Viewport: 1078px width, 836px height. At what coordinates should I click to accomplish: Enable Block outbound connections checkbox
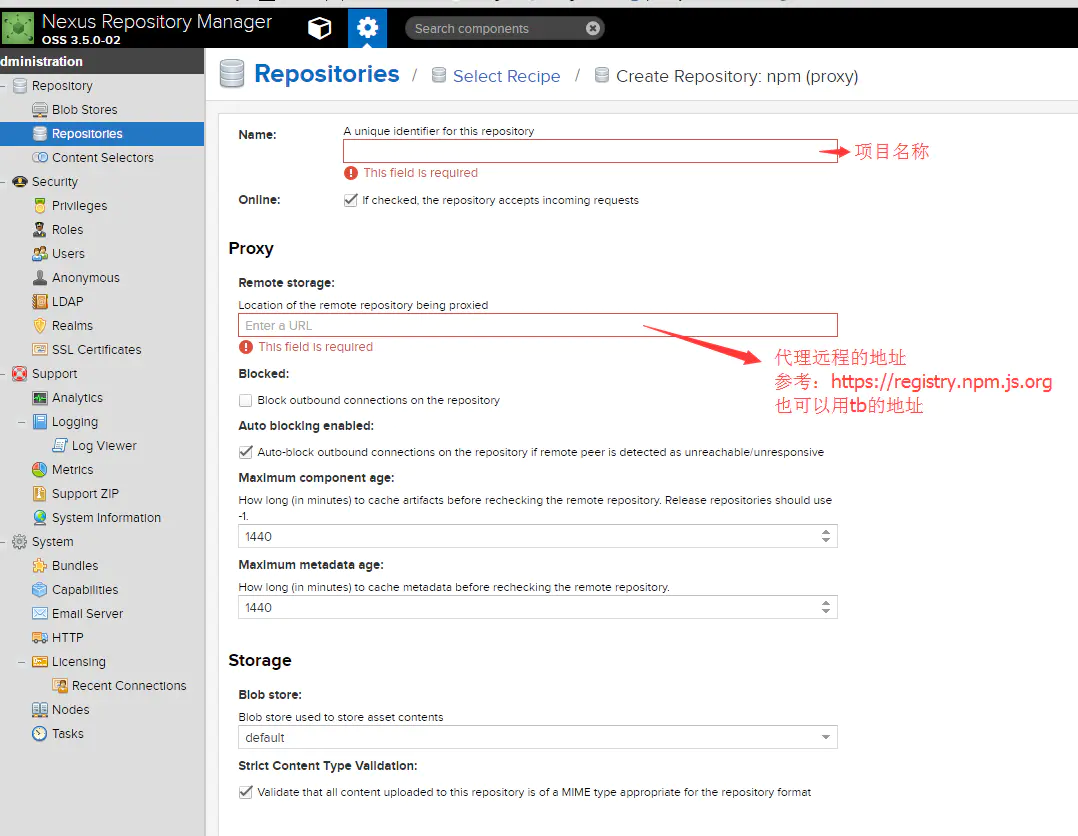point(245,400)
